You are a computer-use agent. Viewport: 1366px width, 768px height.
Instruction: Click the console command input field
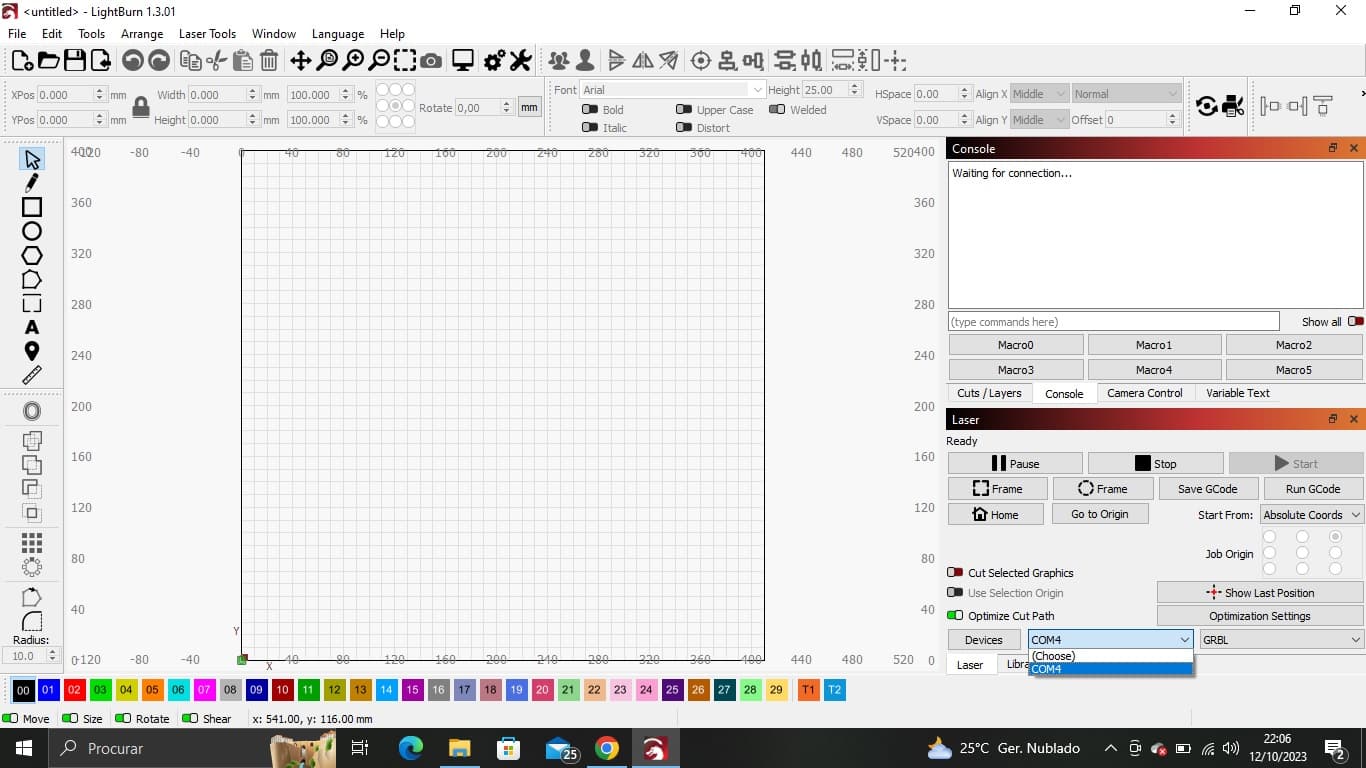1113,322
